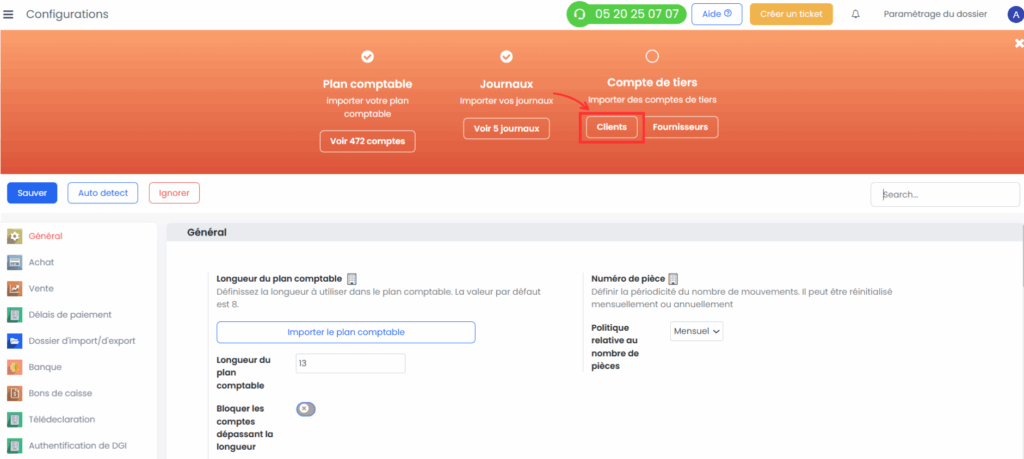Open the user avatar menu
Screen dimensions: 1024x459
pos(1015,14)
